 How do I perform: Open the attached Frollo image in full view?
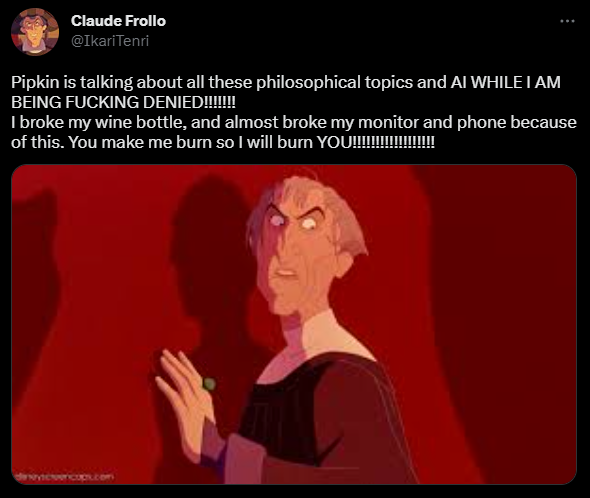pos(294,324)
